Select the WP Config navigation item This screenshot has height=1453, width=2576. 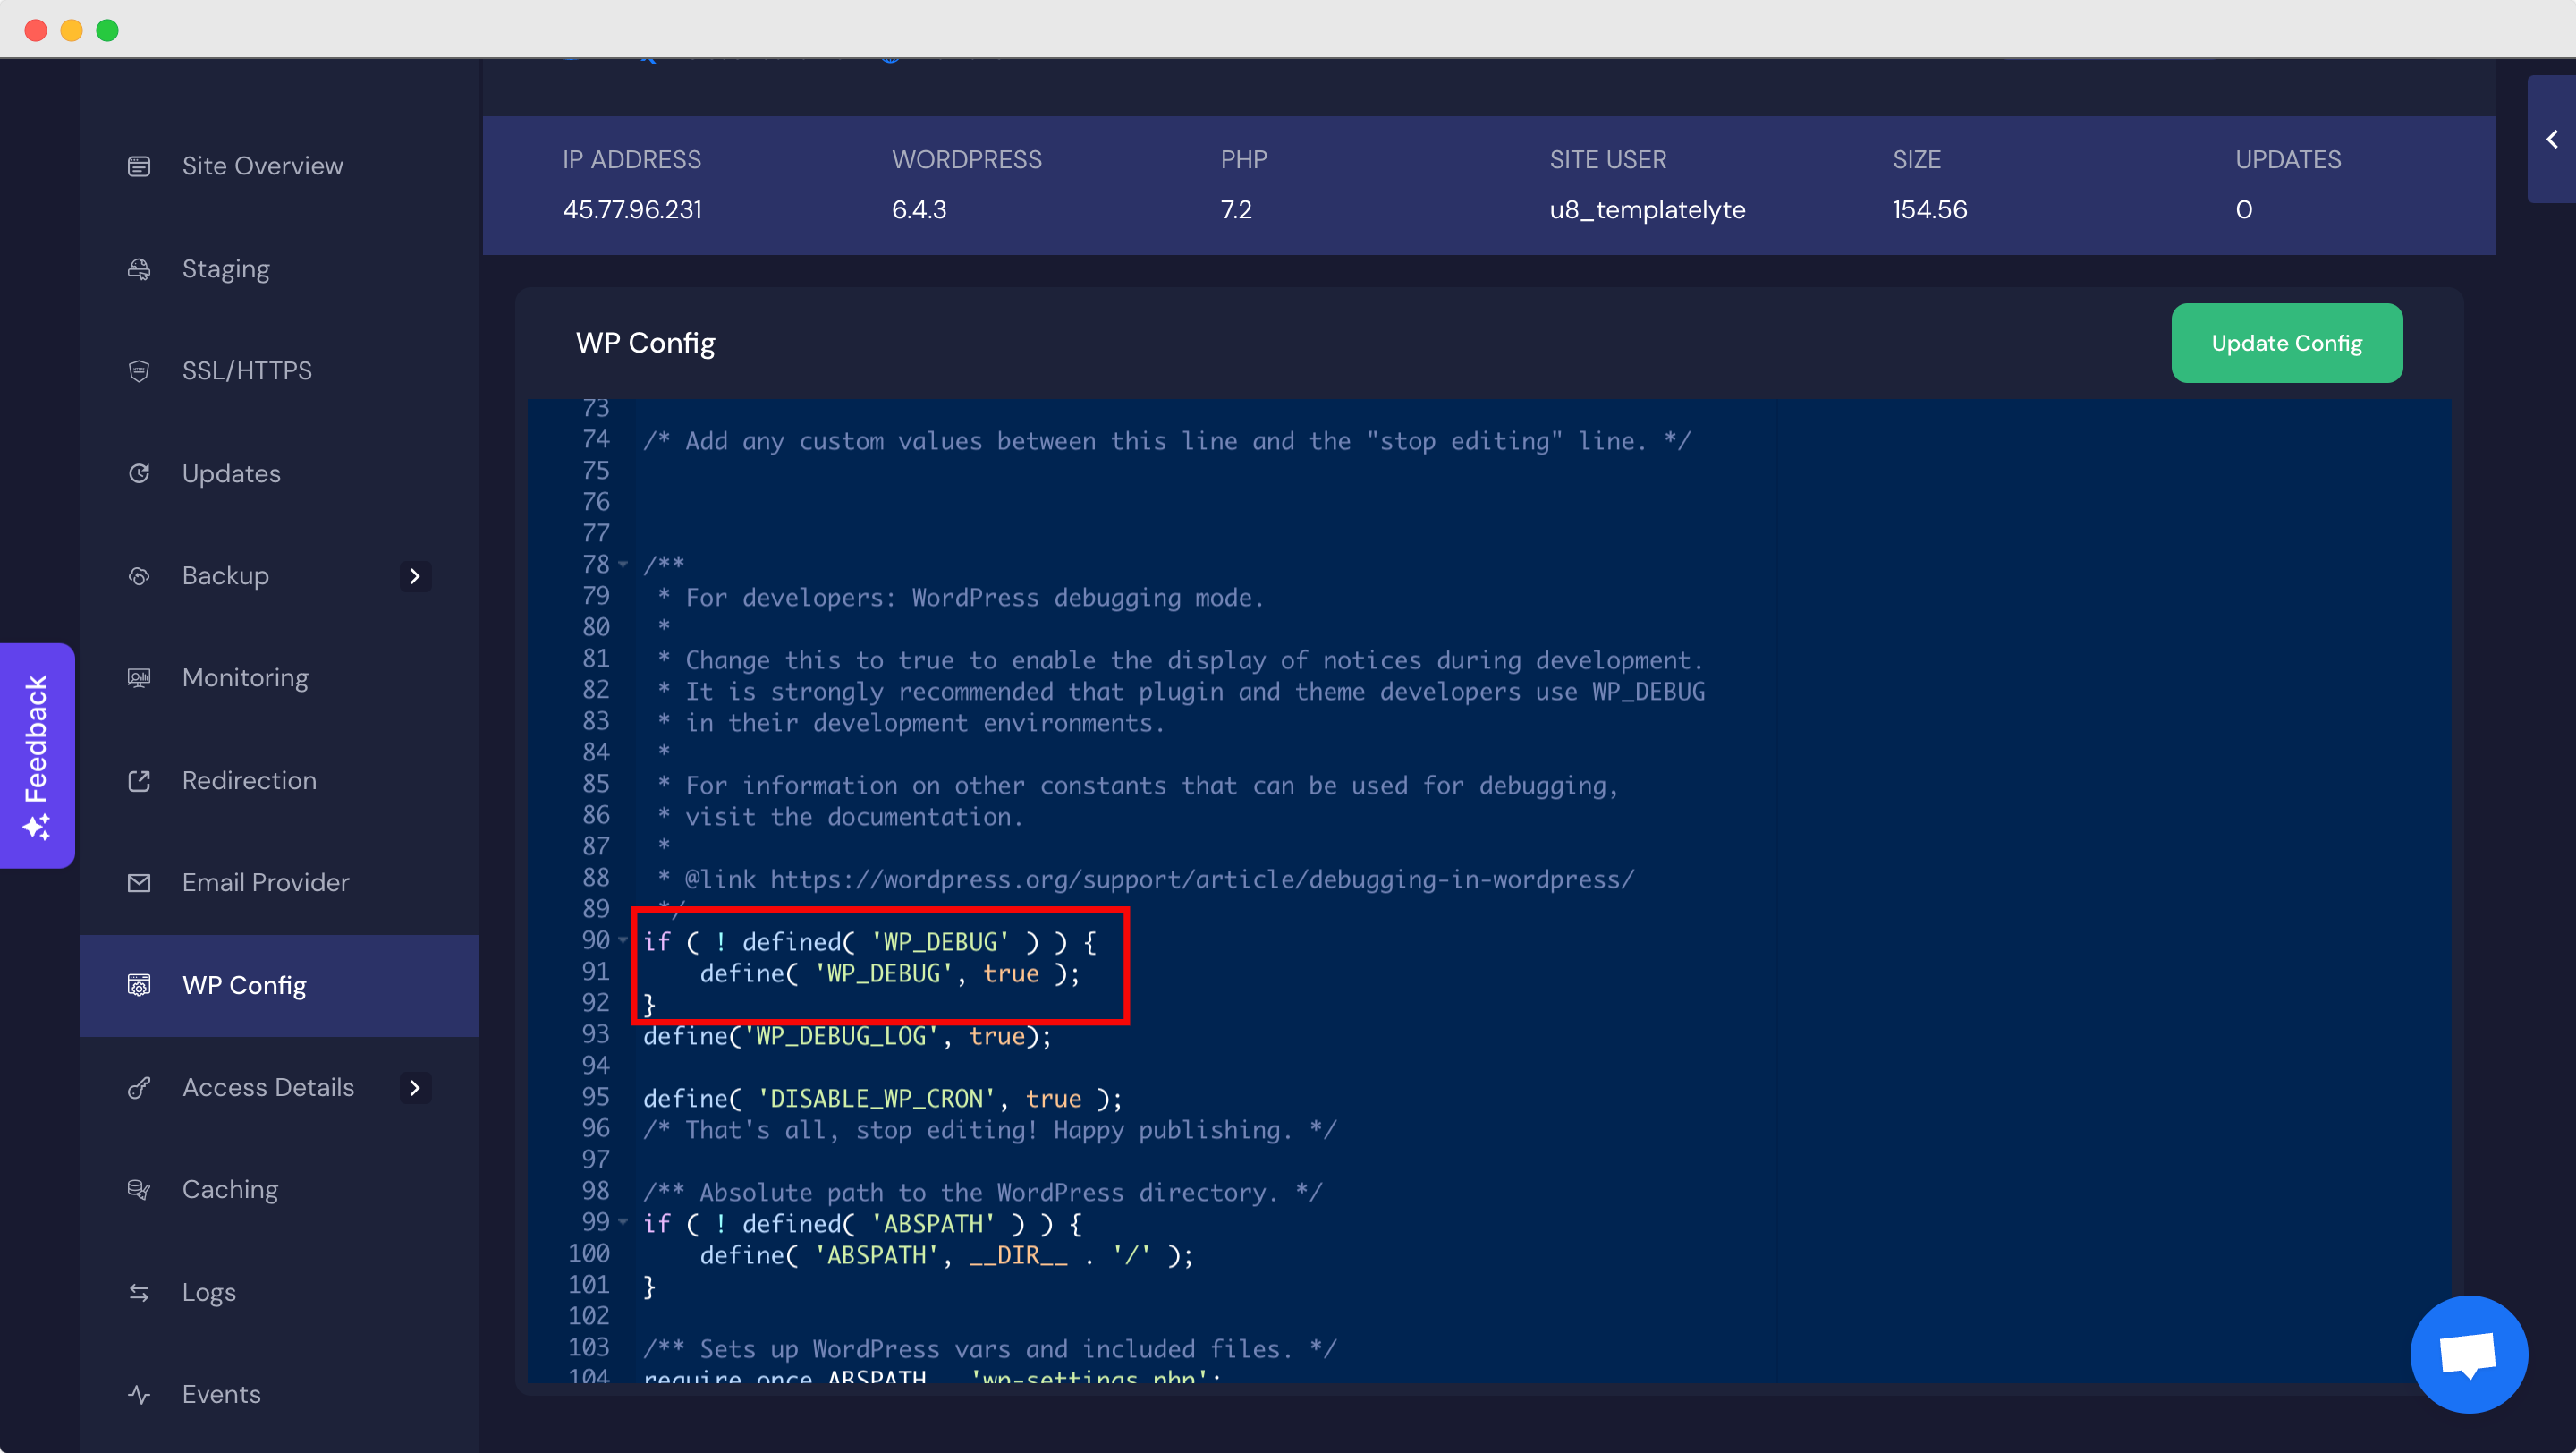tap(244, 985)
